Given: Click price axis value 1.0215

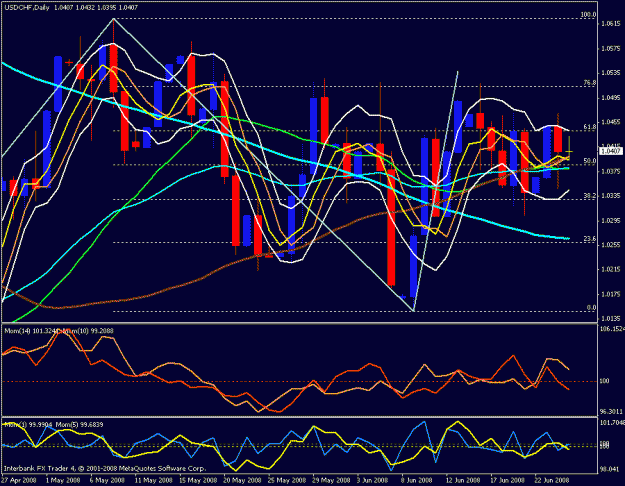Looking at the screenshot, I should [x=611, y=270].
